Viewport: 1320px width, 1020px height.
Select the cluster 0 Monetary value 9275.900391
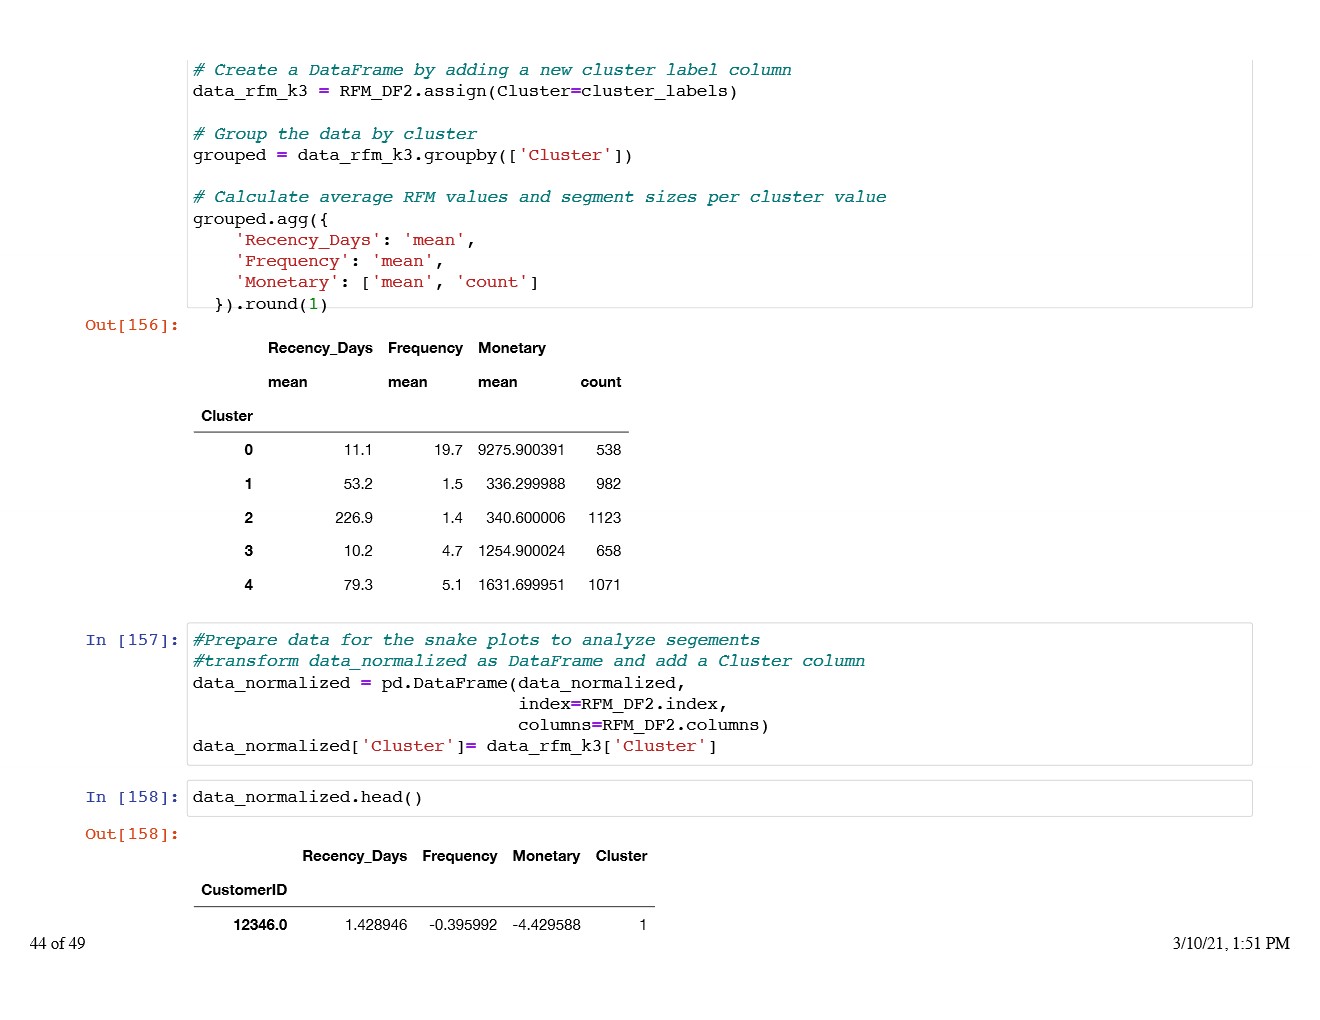coord(521,450)
